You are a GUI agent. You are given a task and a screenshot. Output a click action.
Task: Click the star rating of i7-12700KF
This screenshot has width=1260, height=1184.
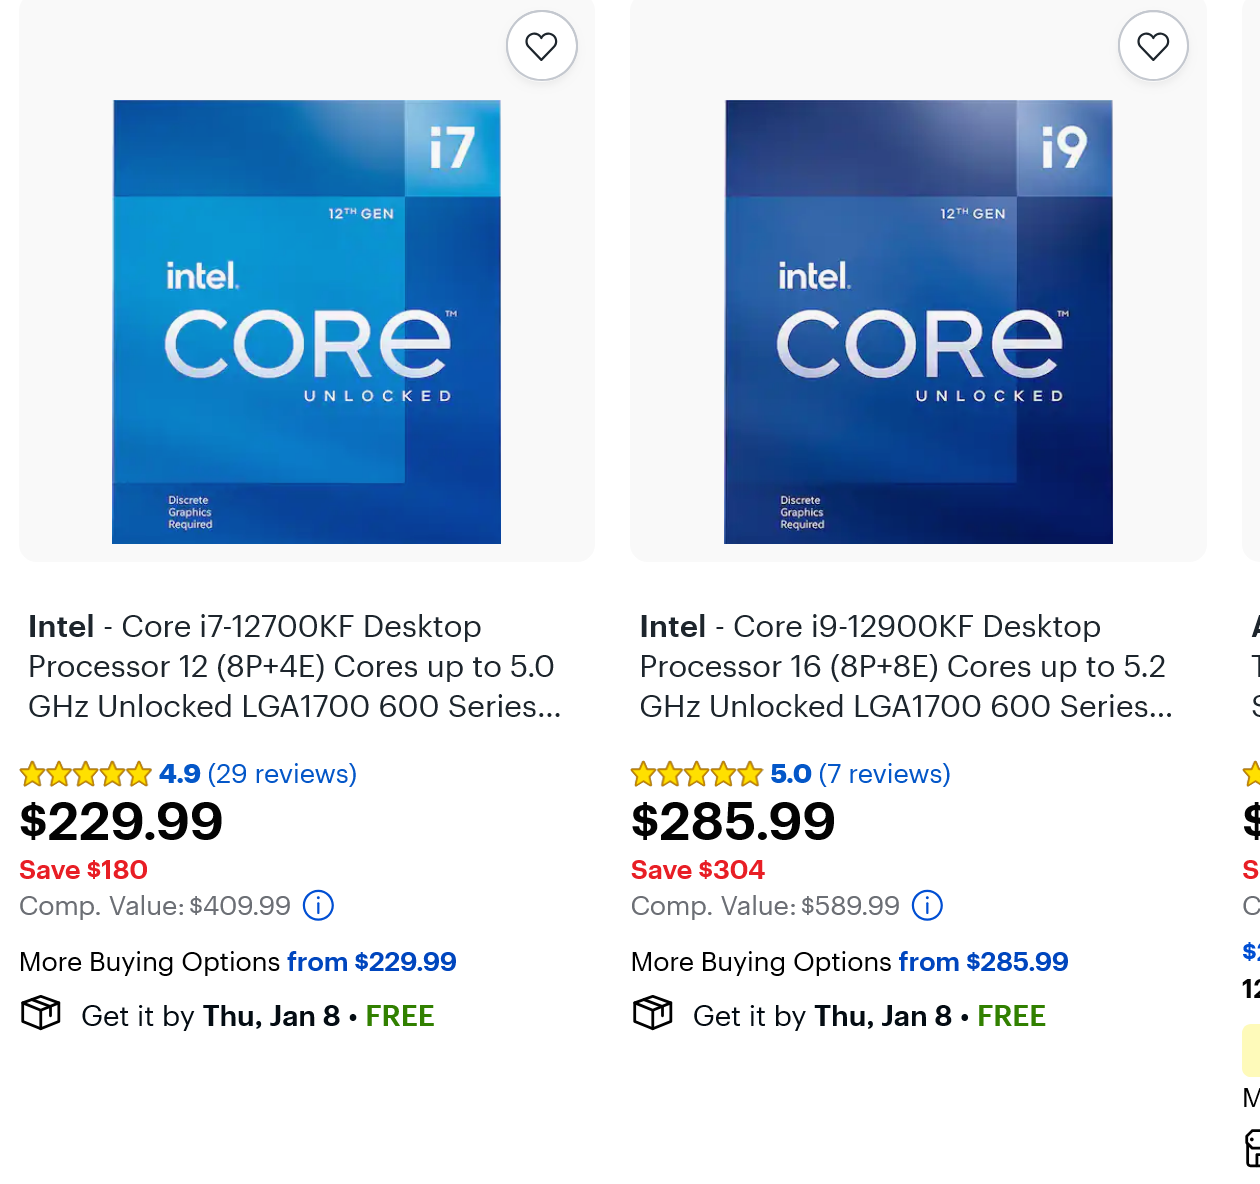pyautogui.click(x=86, y=774)
